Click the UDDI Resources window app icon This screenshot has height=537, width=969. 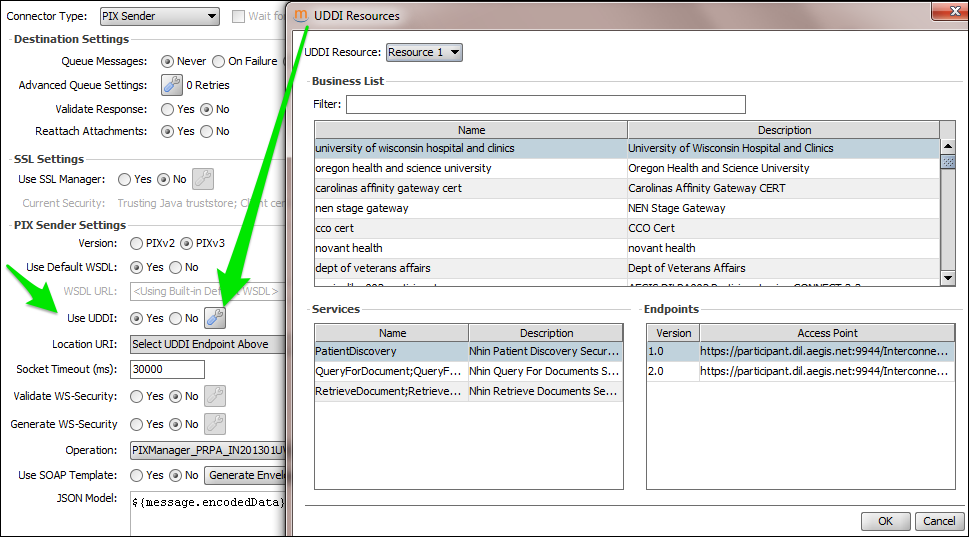301,15
